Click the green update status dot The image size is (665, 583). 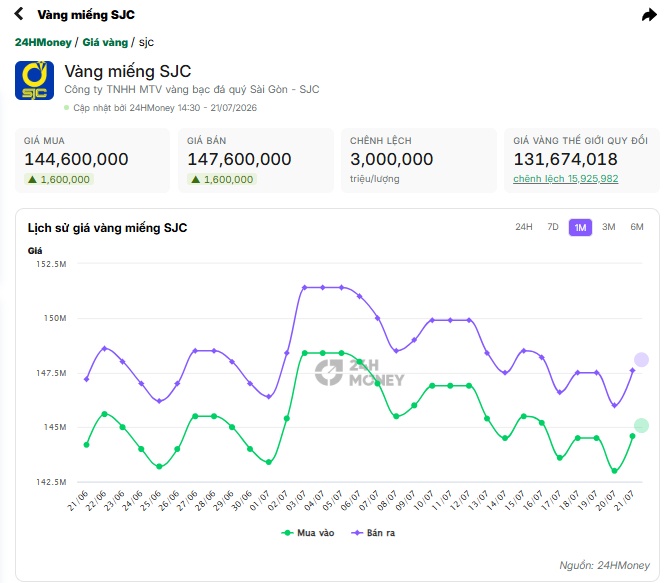pyautogui.click(x=67, y=108)
